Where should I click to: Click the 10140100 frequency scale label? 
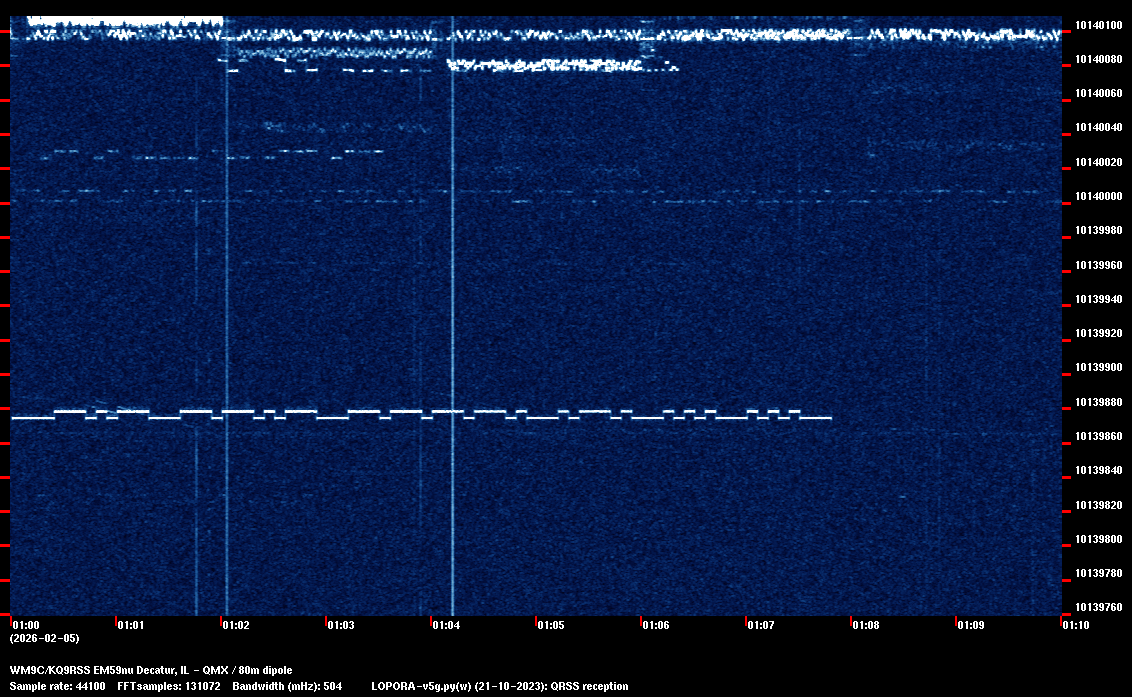click(x=1097, y=25)
